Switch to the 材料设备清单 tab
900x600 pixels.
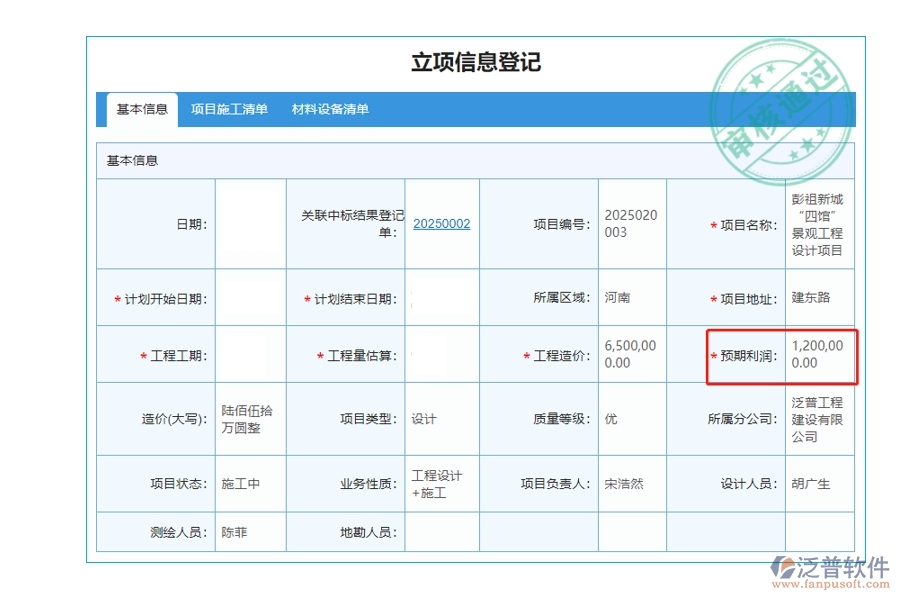pyautogui.click(x=330, y=109)
